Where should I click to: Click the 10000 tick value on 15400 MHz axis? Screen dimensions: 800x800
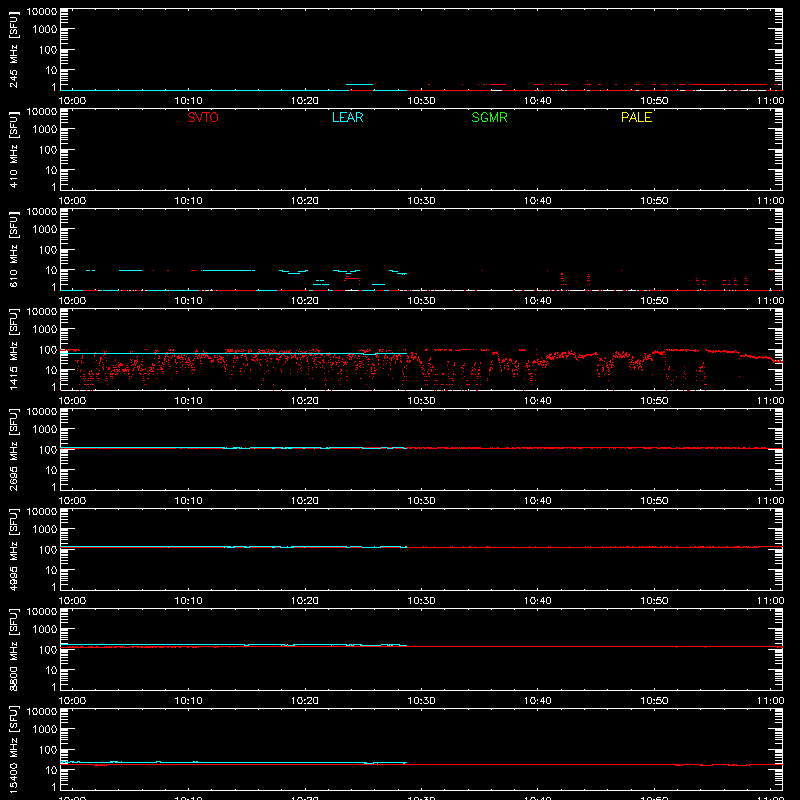point(42,712)
